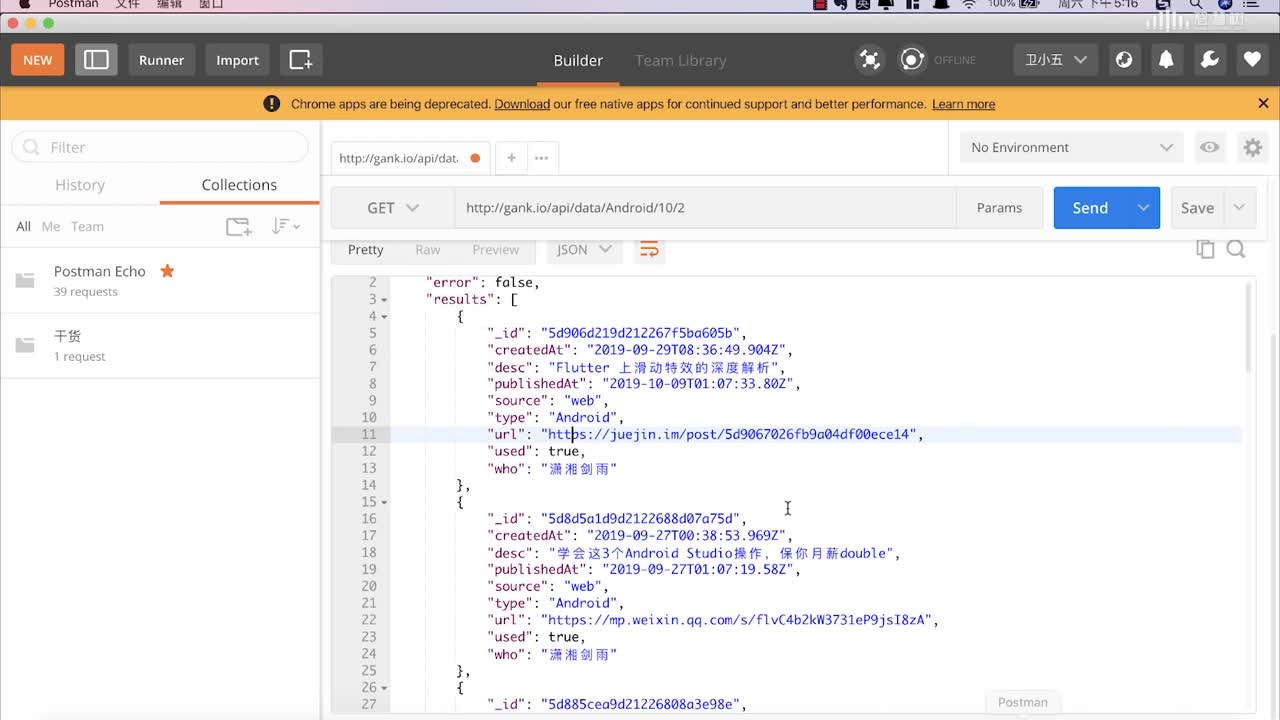Dismiss the deprecation banner

1263,103
